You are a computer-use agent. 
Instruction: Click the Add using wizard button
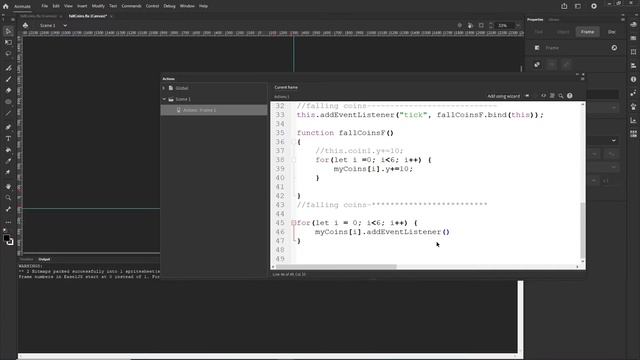point(504,96)
